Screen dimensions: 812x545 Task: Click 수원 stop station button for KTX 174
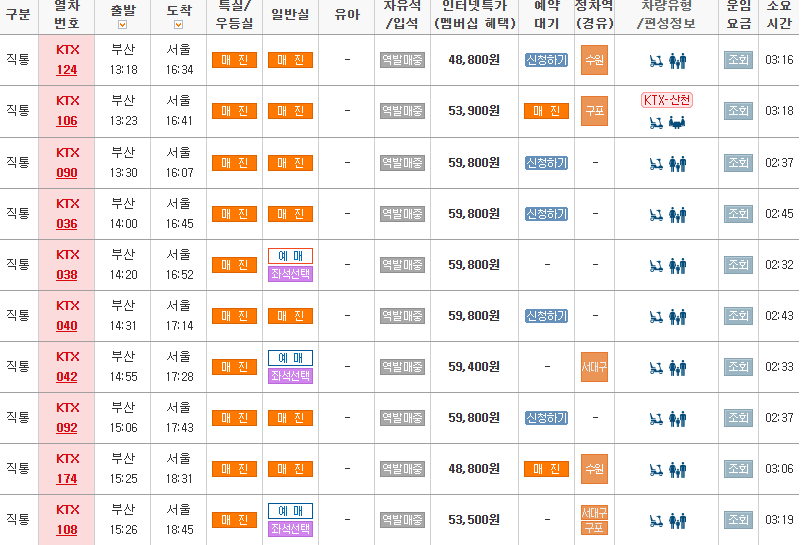click(594, 469)
